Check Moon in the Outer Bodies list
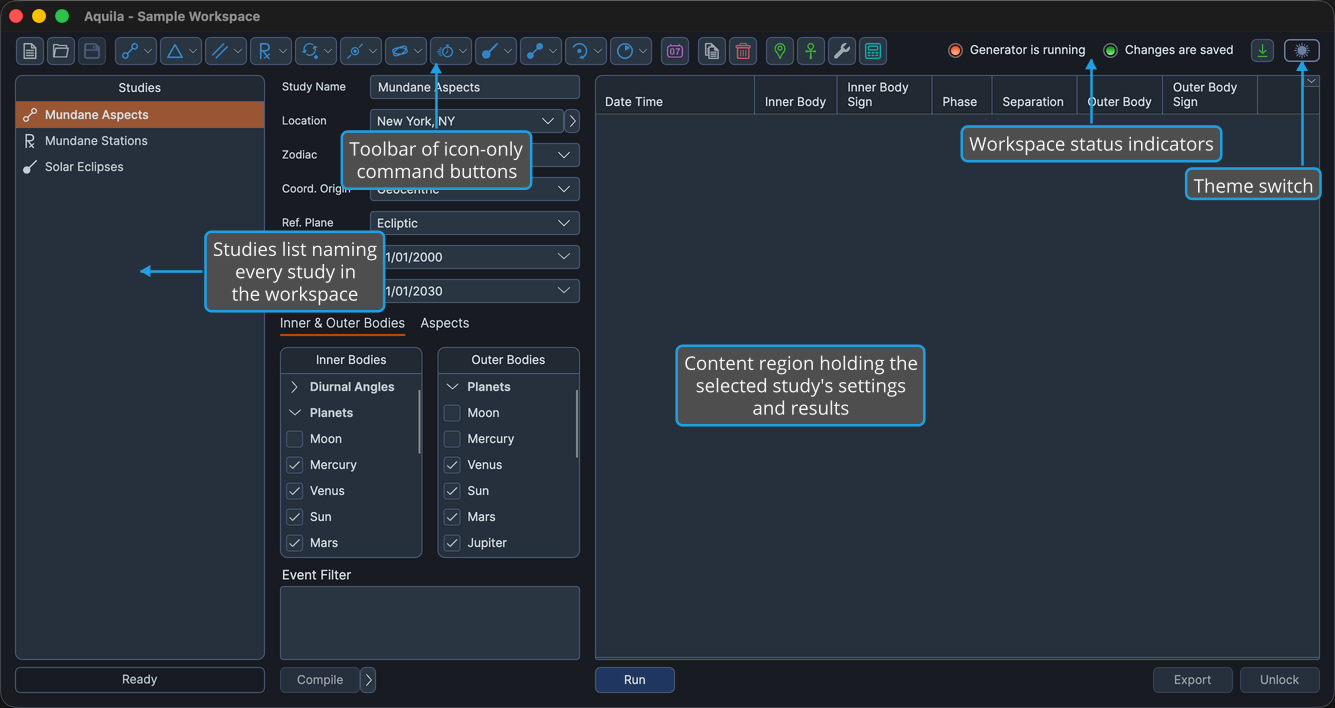The height and width of the screenshot is (708, 1335). tap(452, 413)
